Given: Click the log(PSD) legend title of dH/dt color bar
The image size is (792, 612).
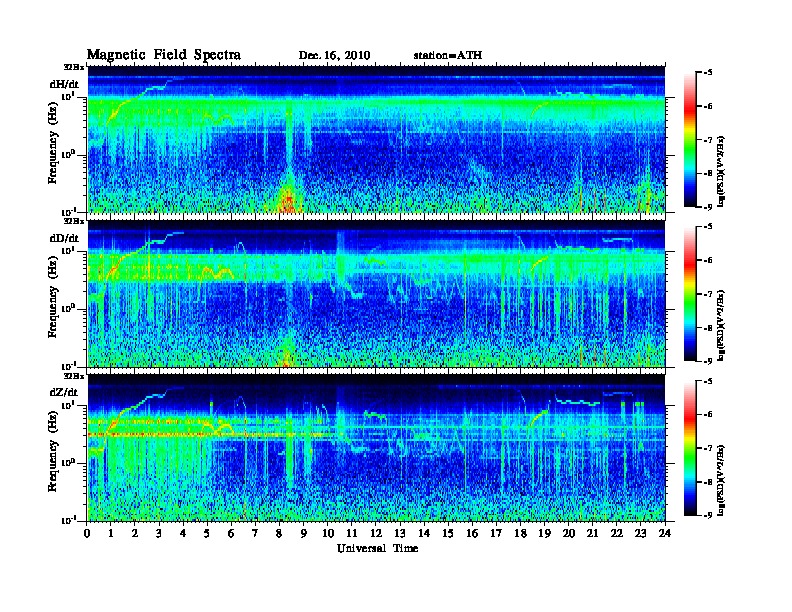Looking at the screenshot, I should tap(722, 171).
